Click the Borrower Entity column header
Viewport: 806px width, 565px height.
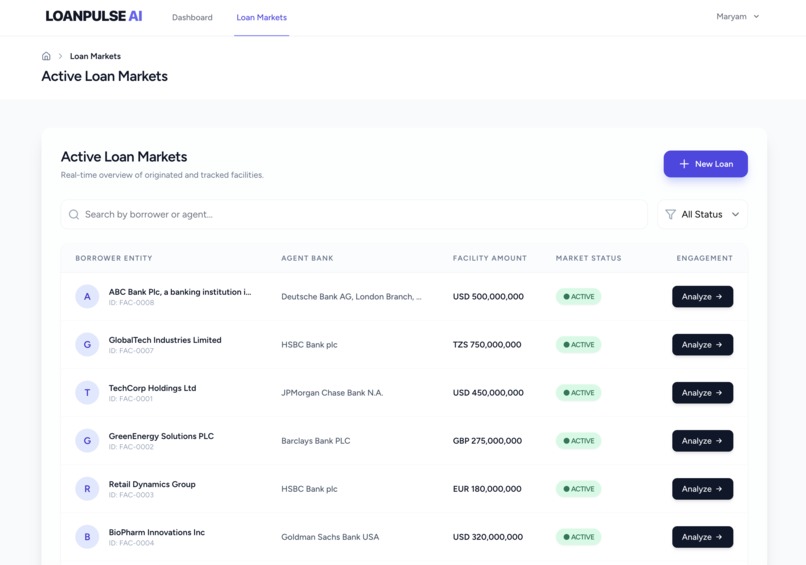(x=114, y=258)
